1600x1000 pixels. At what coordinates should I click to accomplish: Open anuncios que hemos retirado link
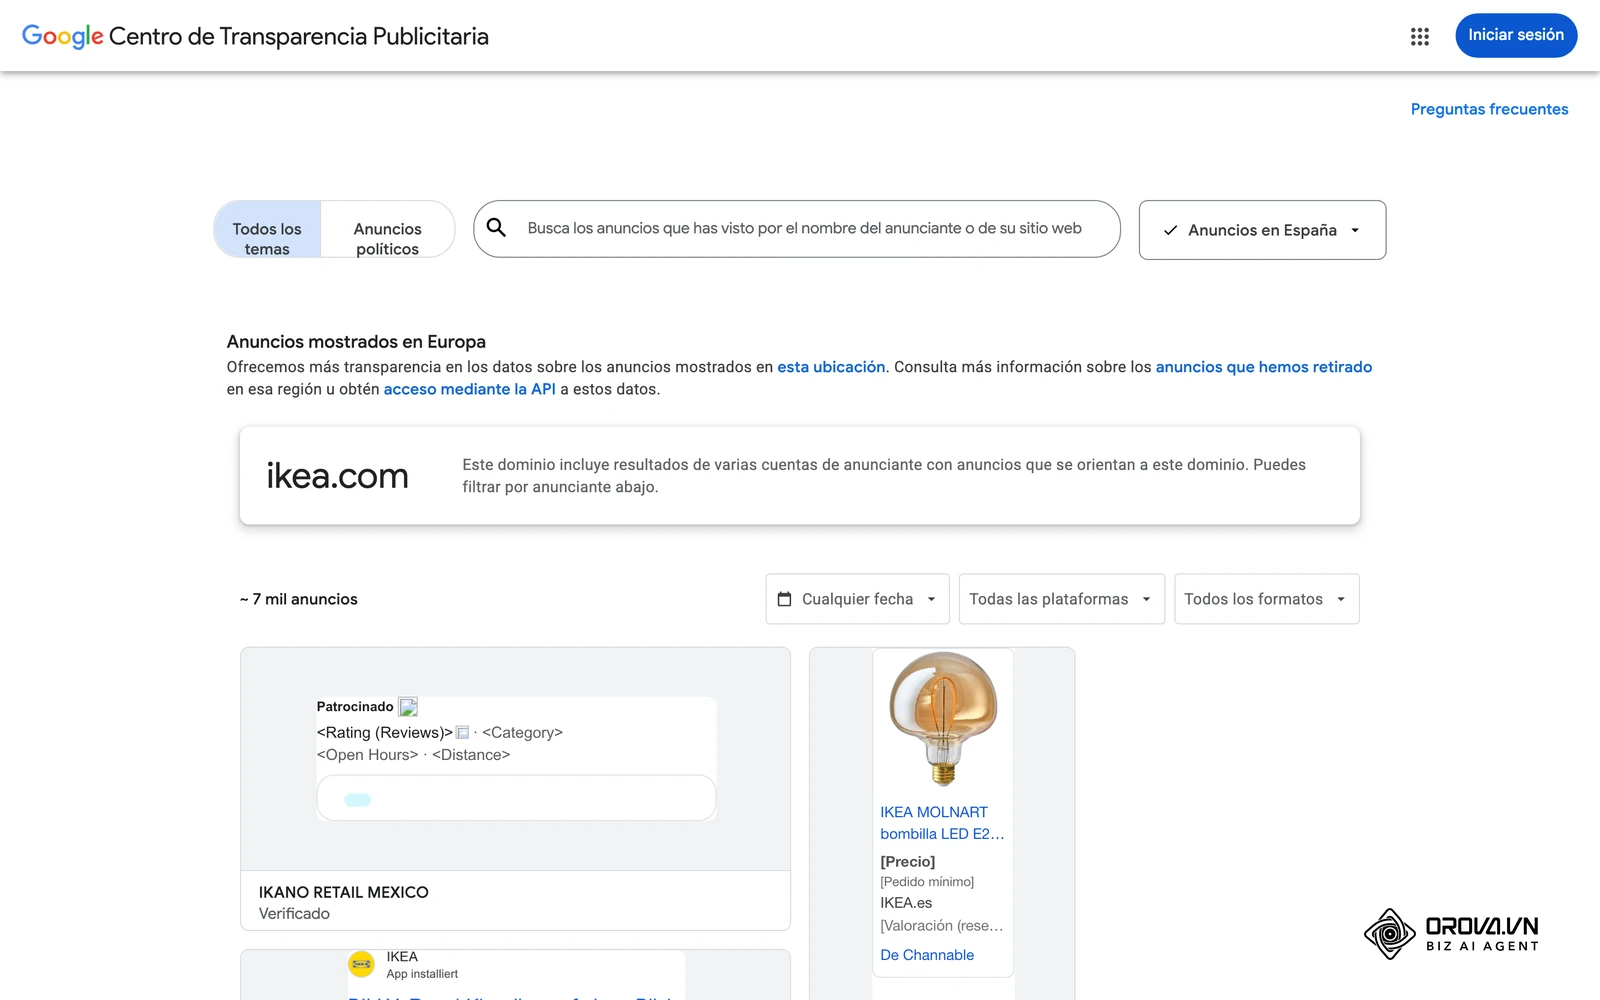pos(1263,367)
